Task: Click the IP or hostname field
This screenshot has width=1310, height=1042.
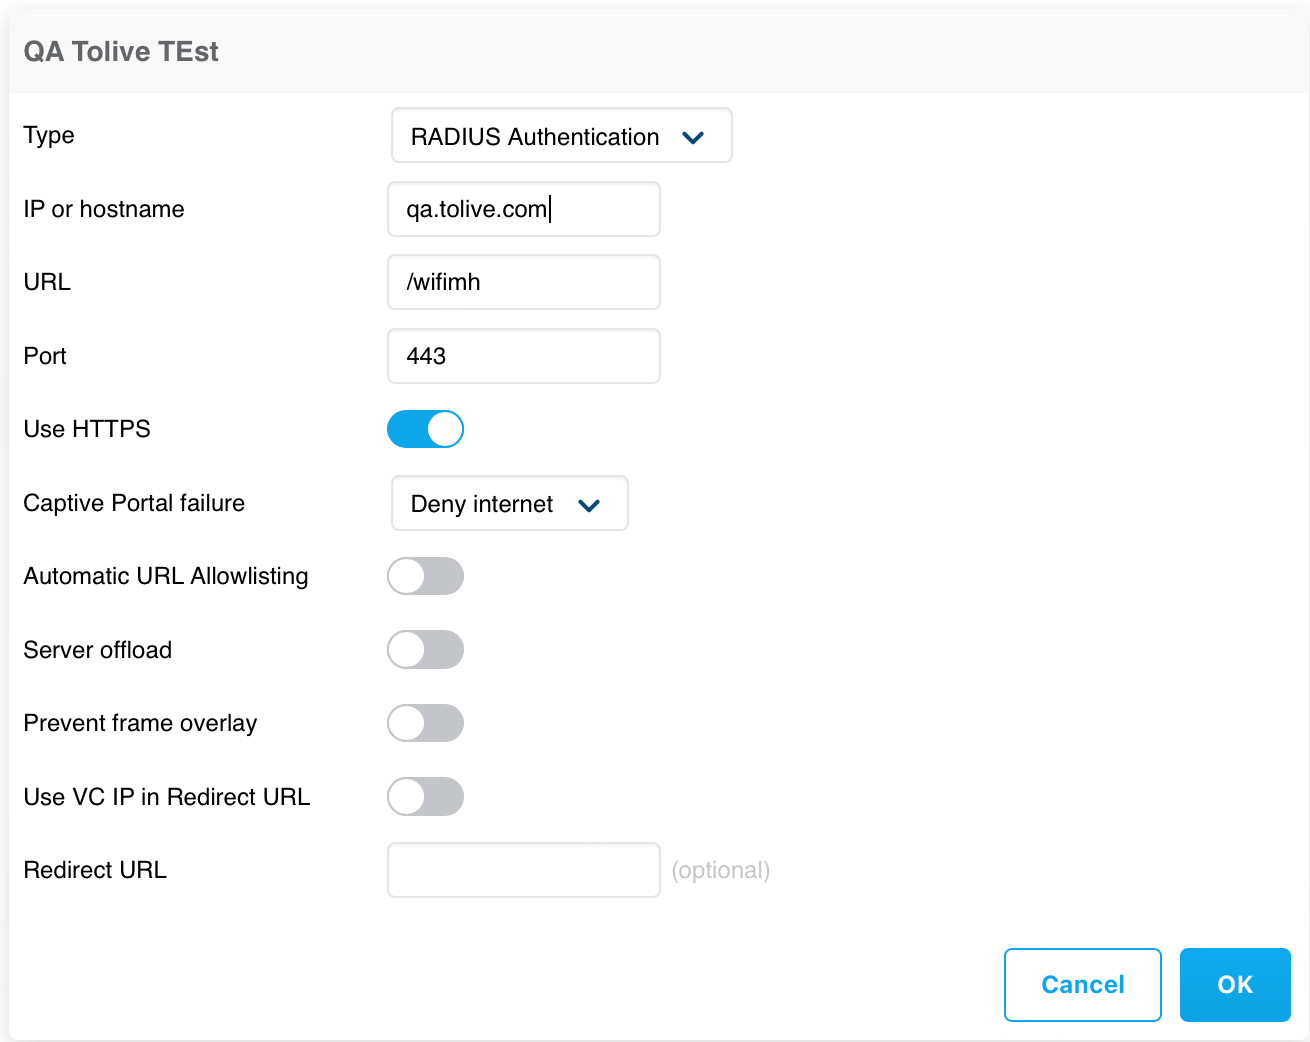Action: [x=524, y=209]
